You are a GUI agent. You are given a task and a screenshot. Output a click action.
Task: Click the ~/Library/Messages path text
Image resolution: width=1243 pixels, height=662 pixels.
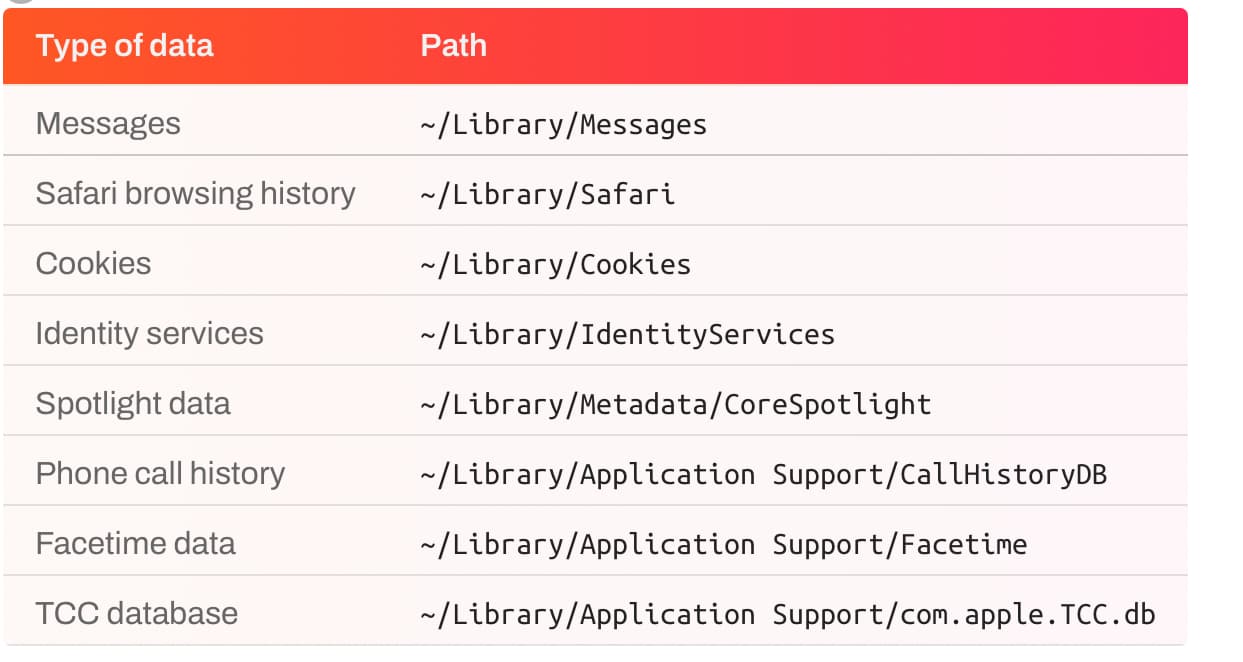click(x=563, y=125)
